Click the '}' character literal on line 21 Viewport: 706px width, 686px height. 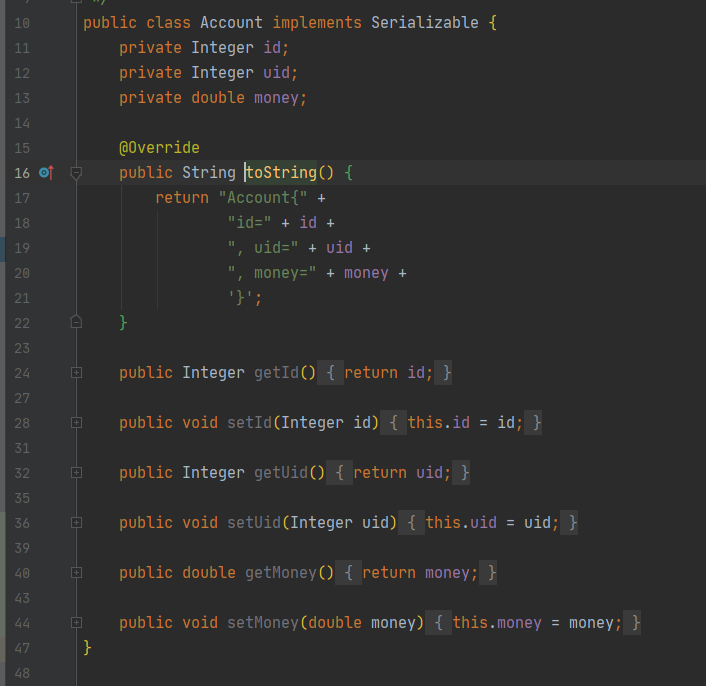241,298
